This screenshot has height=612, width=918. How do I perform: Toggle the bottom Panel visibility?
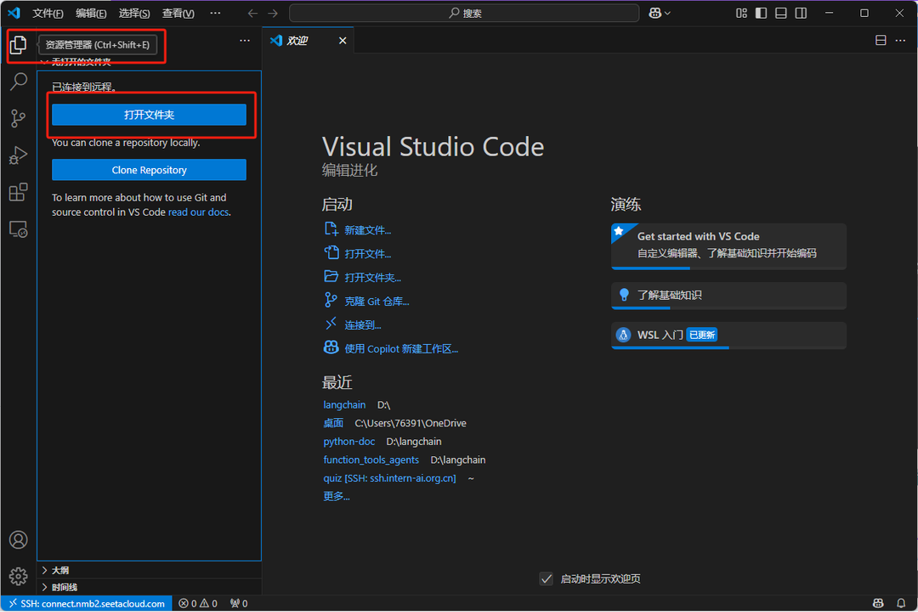(781, 13)
